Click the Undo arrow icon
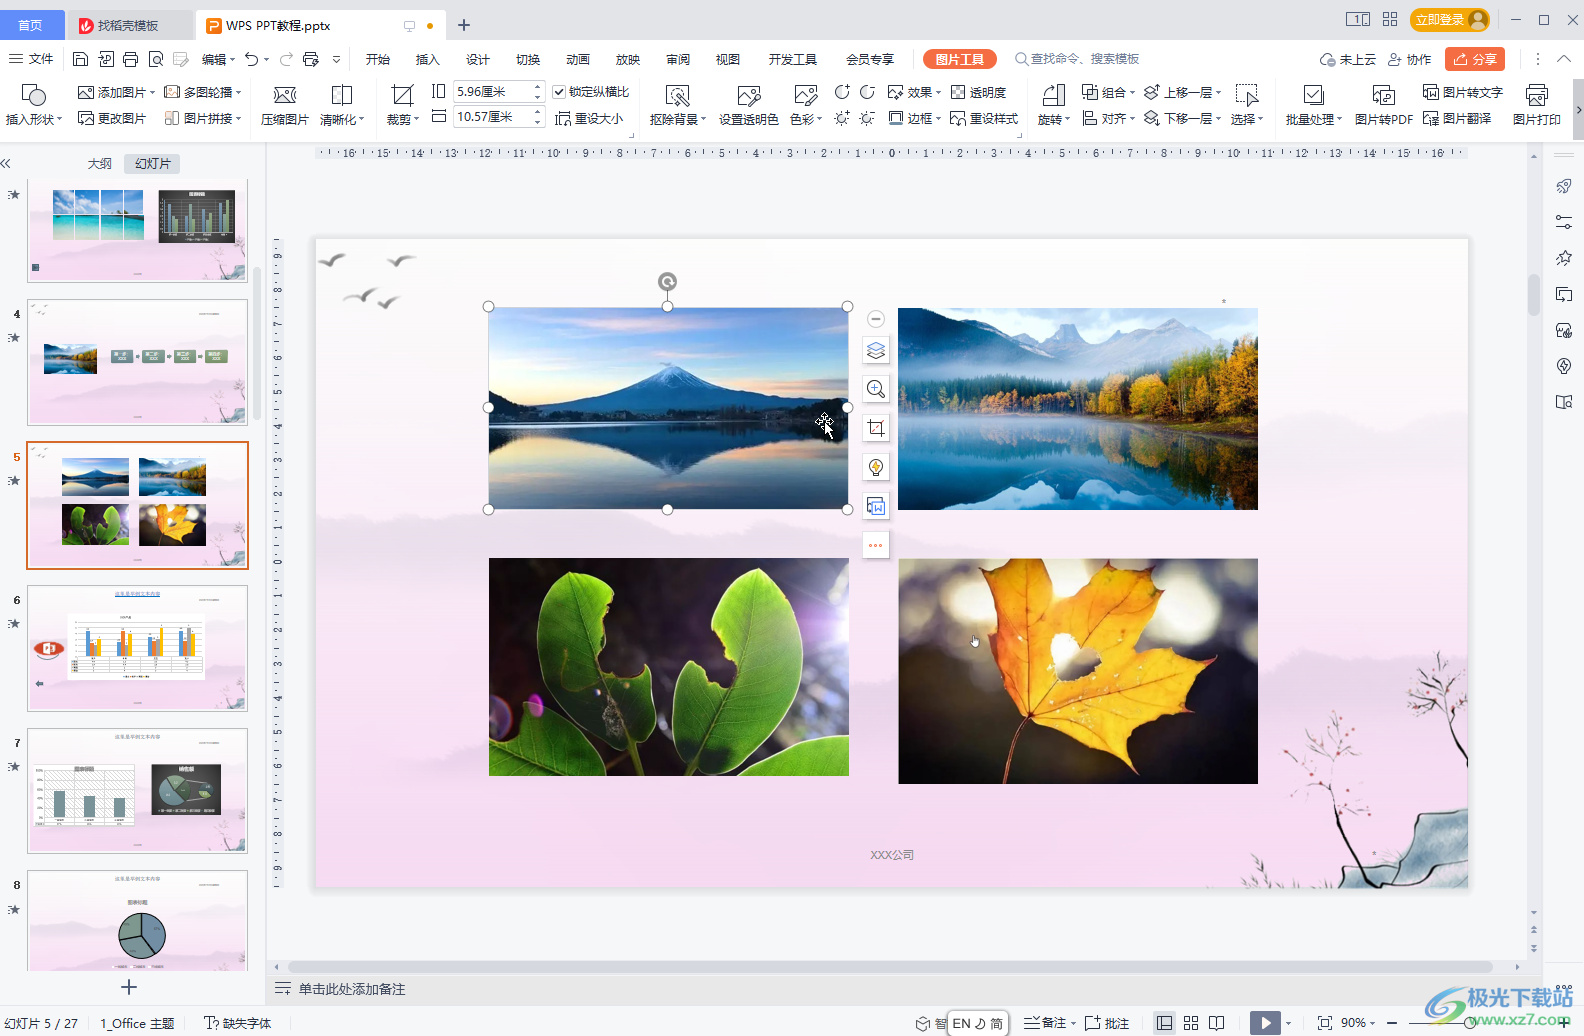The image size is (1584, 1036). pyautogui.click(x=251, y=59)
